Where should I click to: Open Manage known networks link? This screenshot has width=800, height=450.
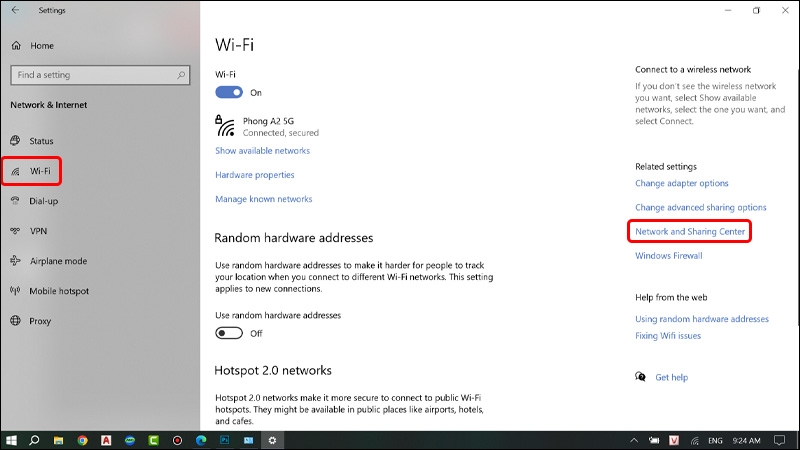point(263,199)
